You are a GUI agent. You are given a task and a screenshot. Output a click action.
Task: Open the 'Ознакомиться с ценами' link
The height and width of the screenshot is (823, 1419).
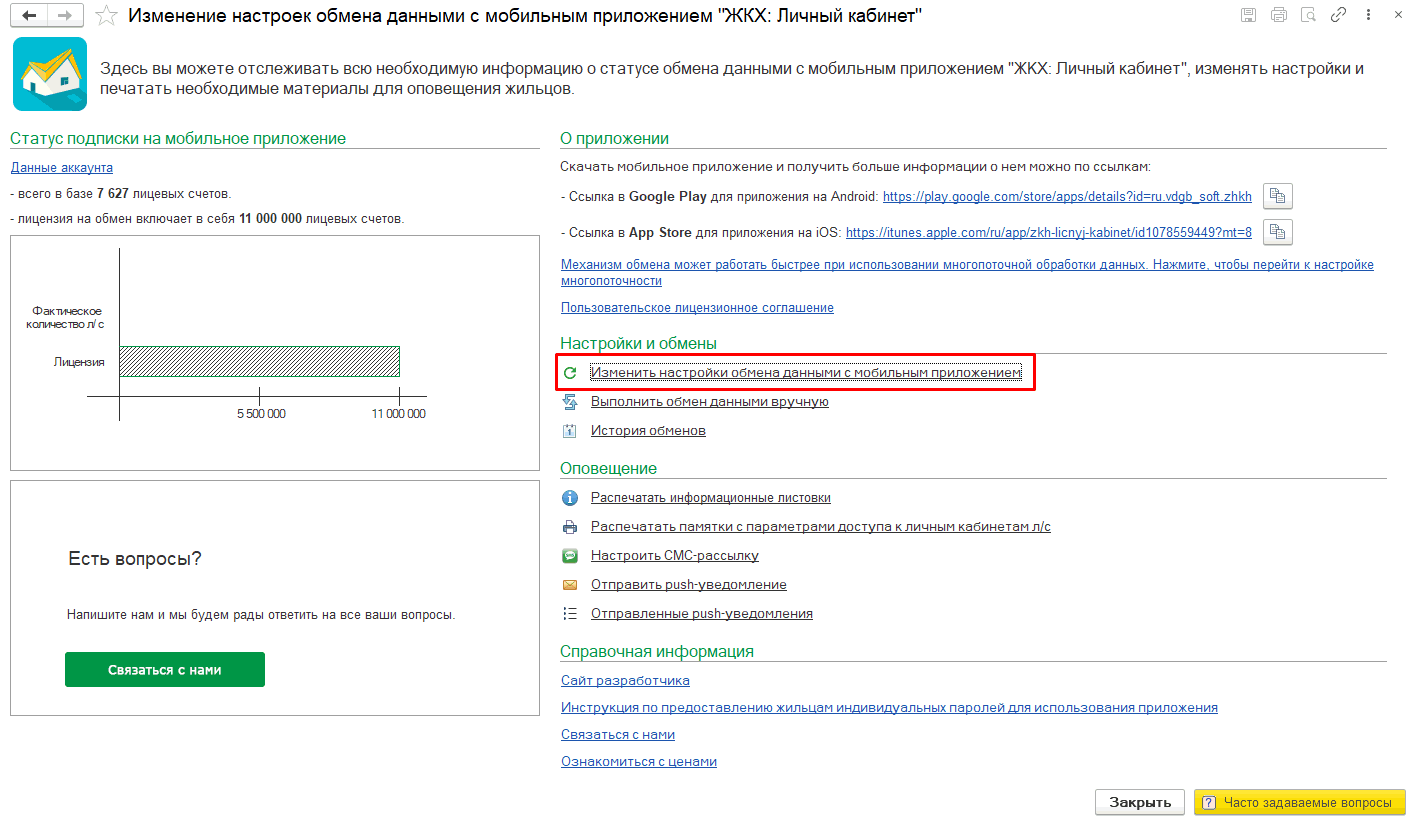point(639,762)
